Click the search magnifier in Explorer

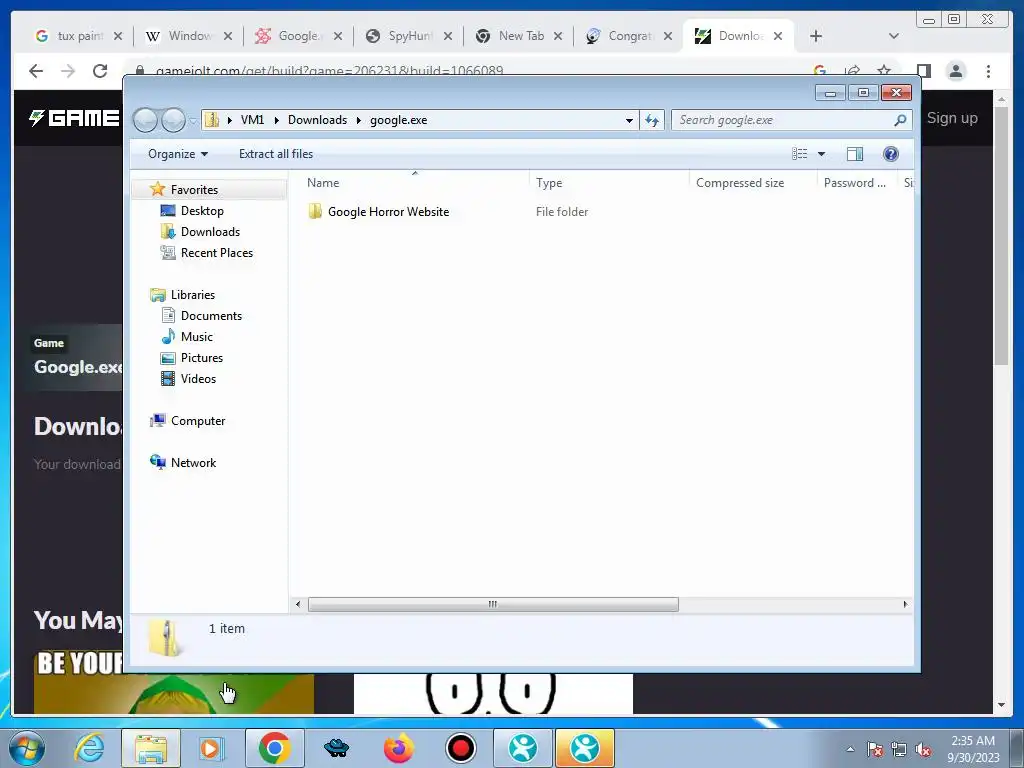click(900, 120)
